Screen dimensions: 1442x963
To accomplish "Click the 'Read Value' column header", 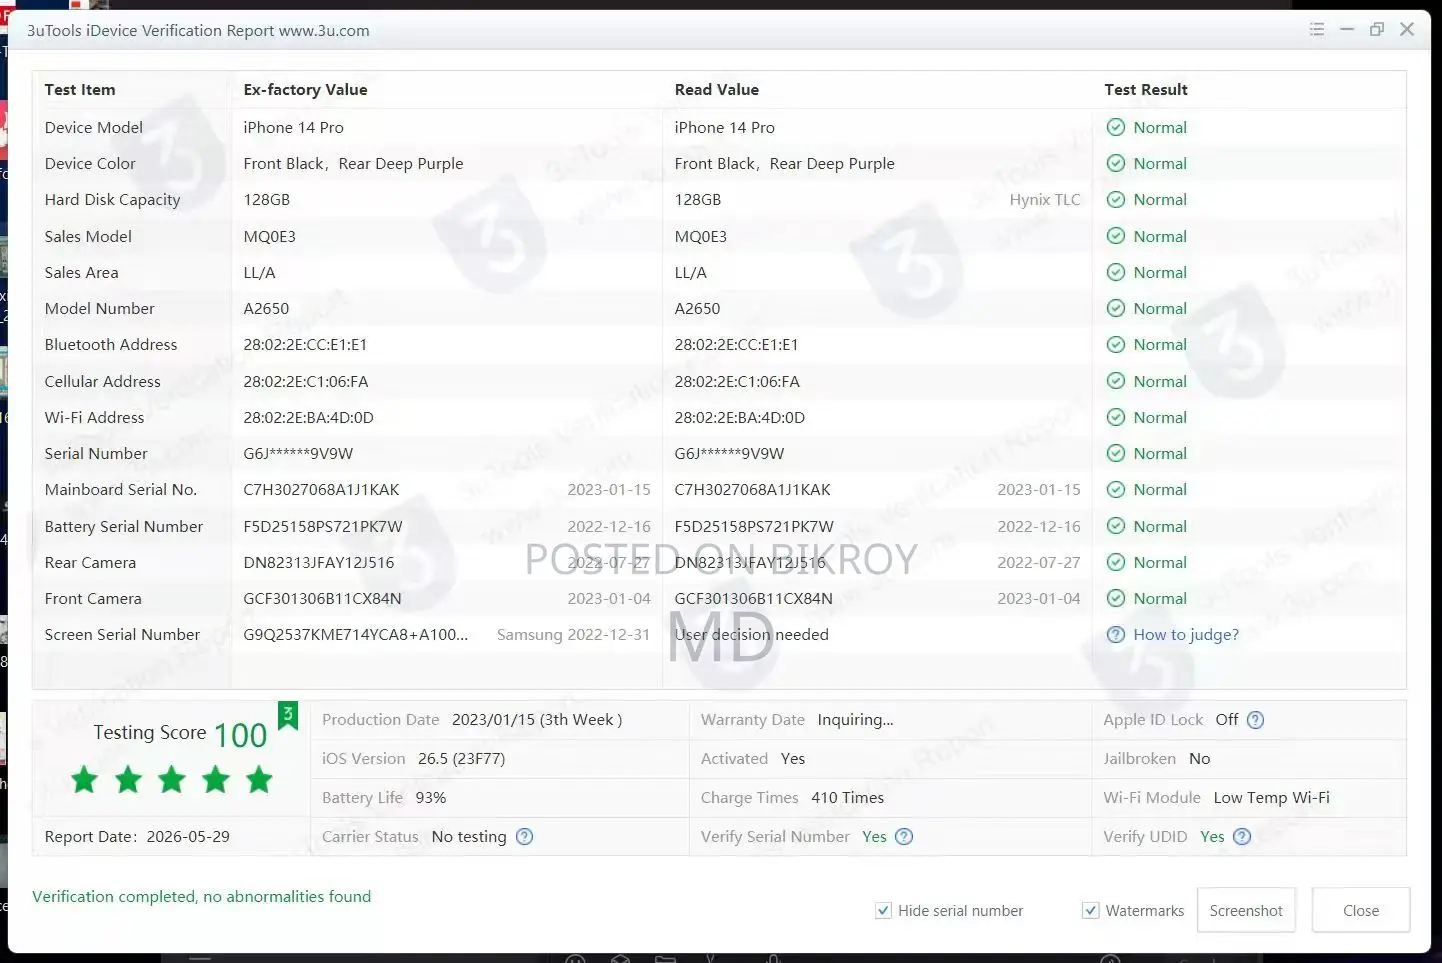I will tap(717, 89).
